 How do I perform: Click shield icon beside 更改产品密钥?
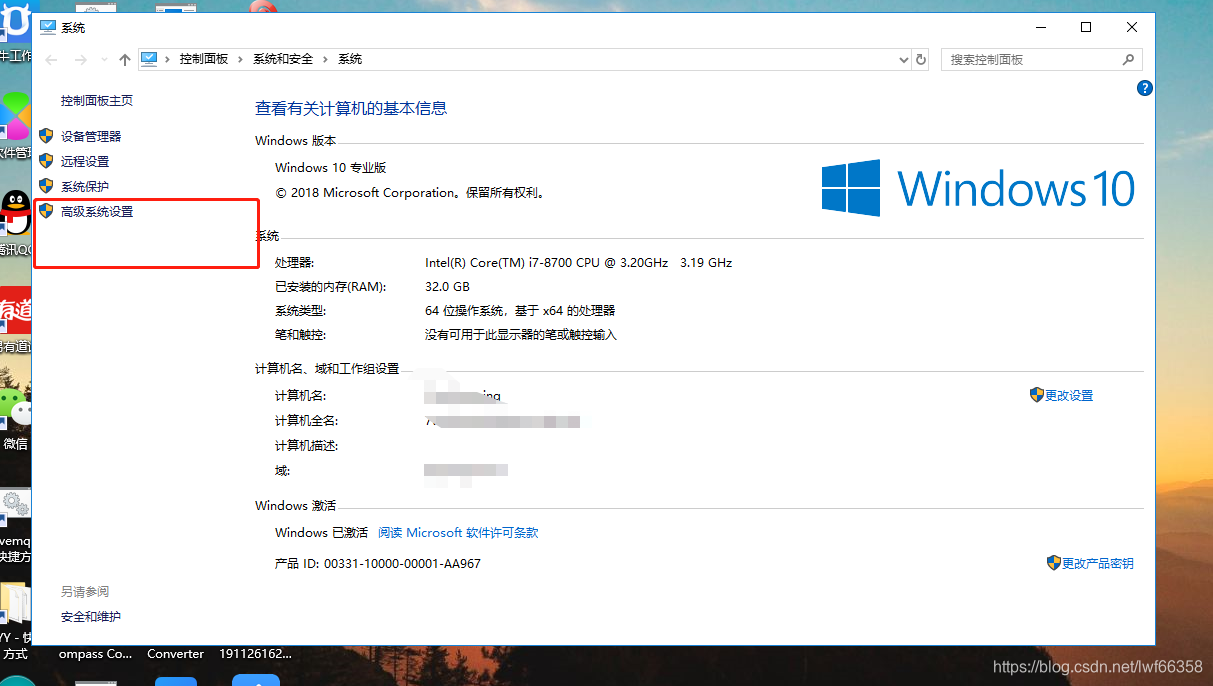pyautogui.click(x=1054, y=563)
